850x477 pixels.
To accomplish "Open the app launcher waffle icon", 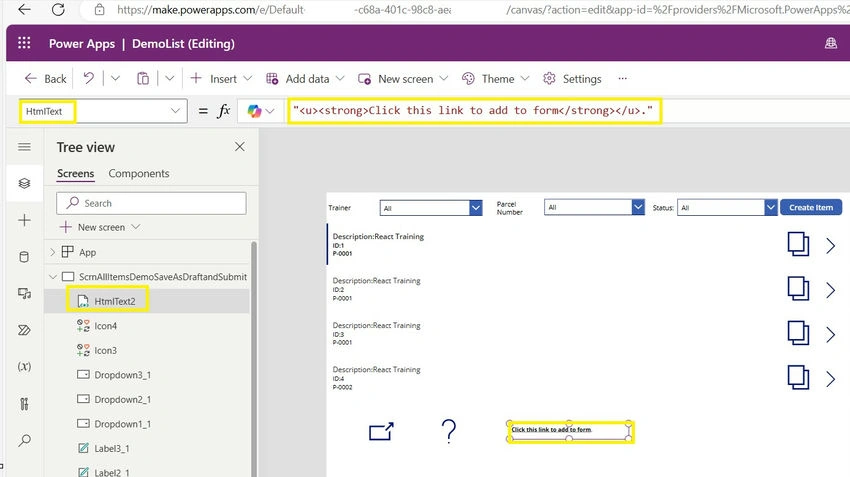I will click(x=24, y=43).
